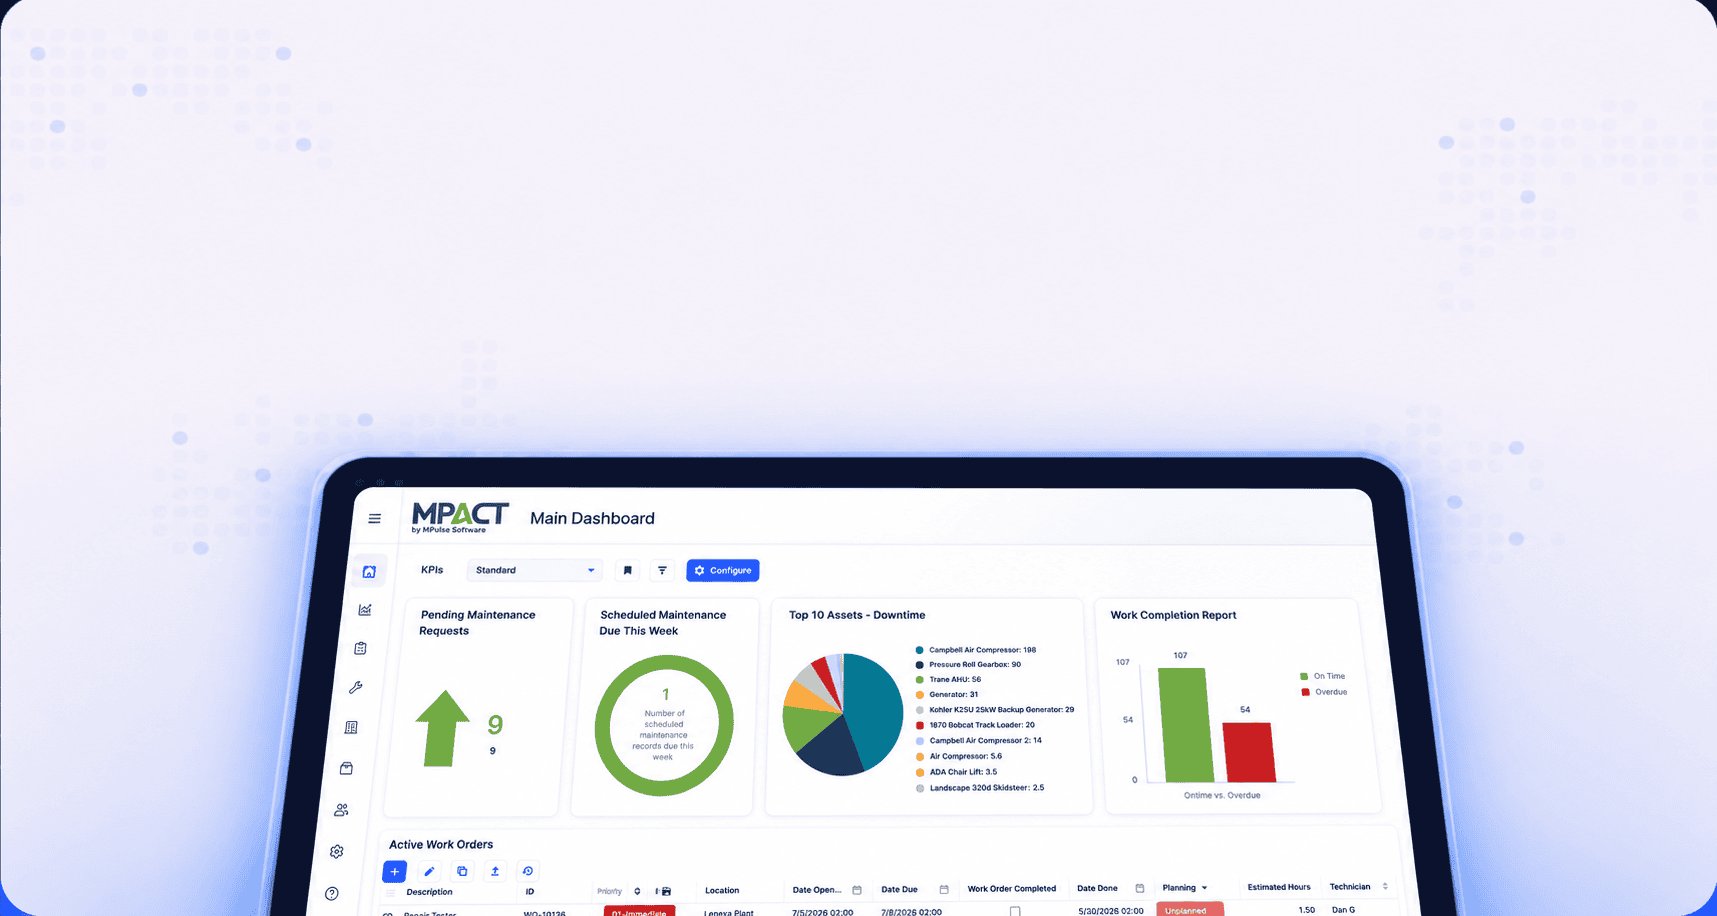
Task: Click the filter icon beside KPIs dropdown
Action: pos(662,570)
